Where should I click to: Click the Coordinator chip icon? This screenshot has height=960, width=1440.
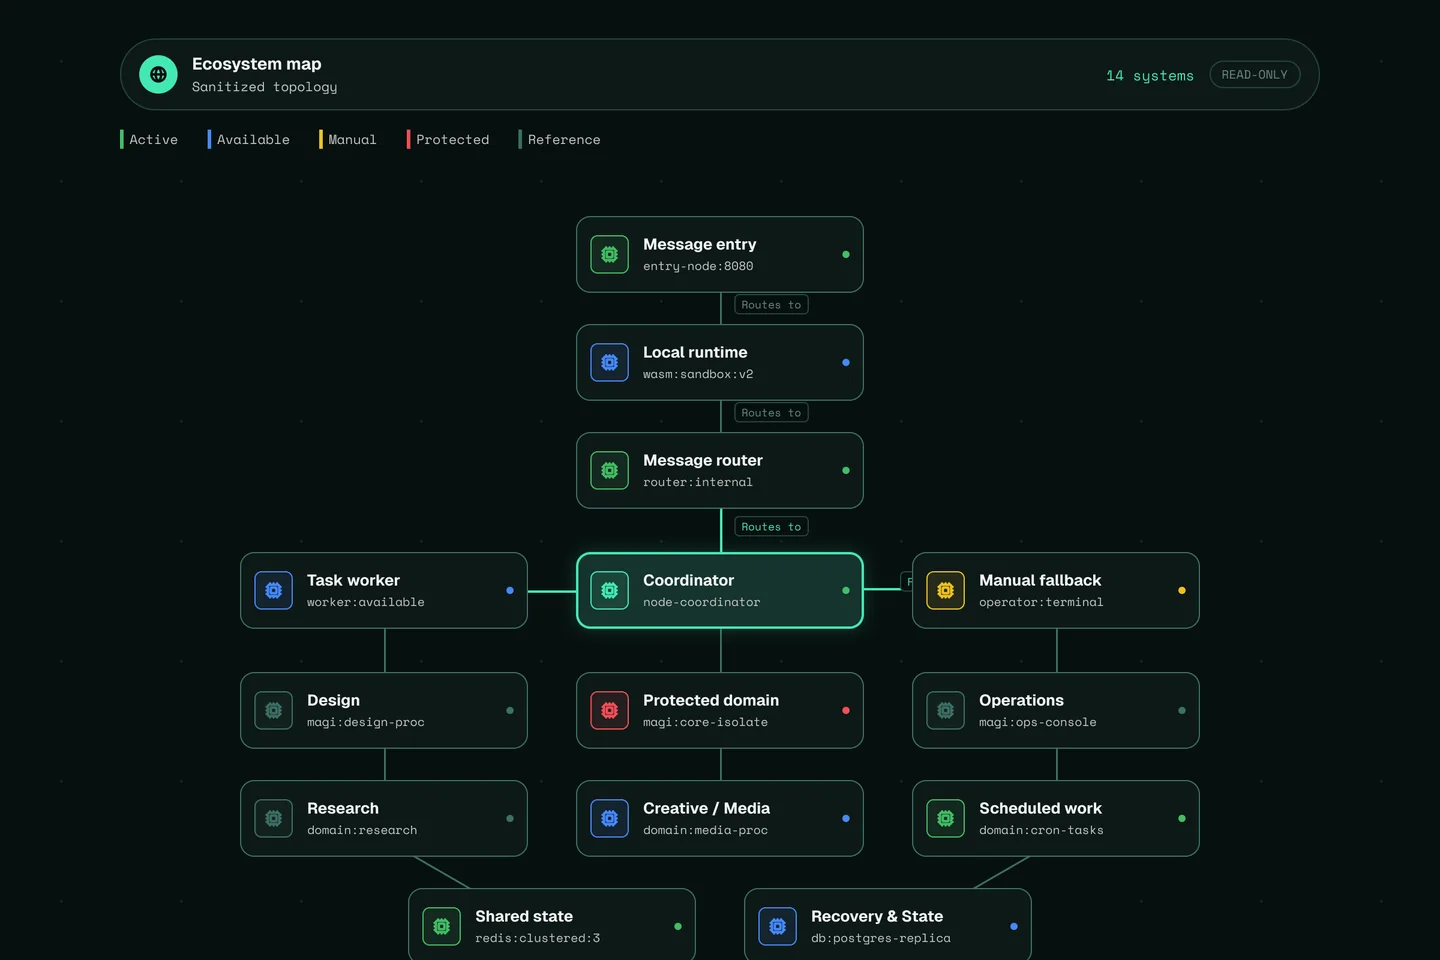coord(609,590)
